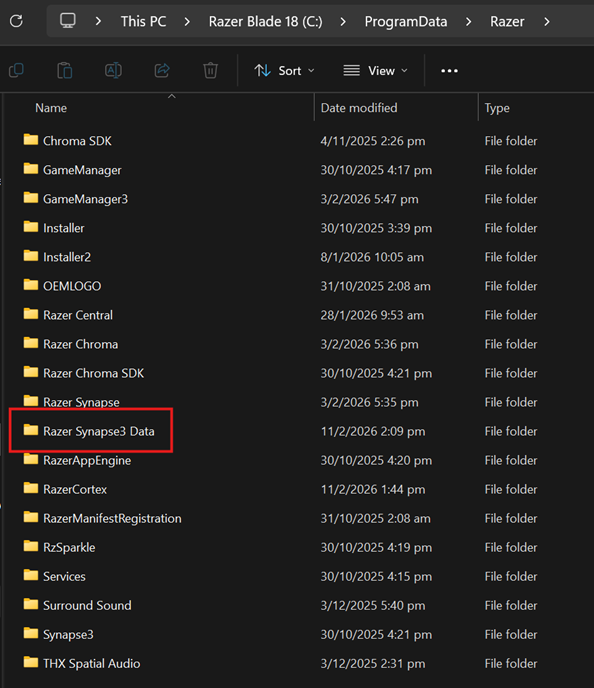Click date 3/2/2026 5:47 pm
This screenshot has width=594, height=688.
coord(369,199)
